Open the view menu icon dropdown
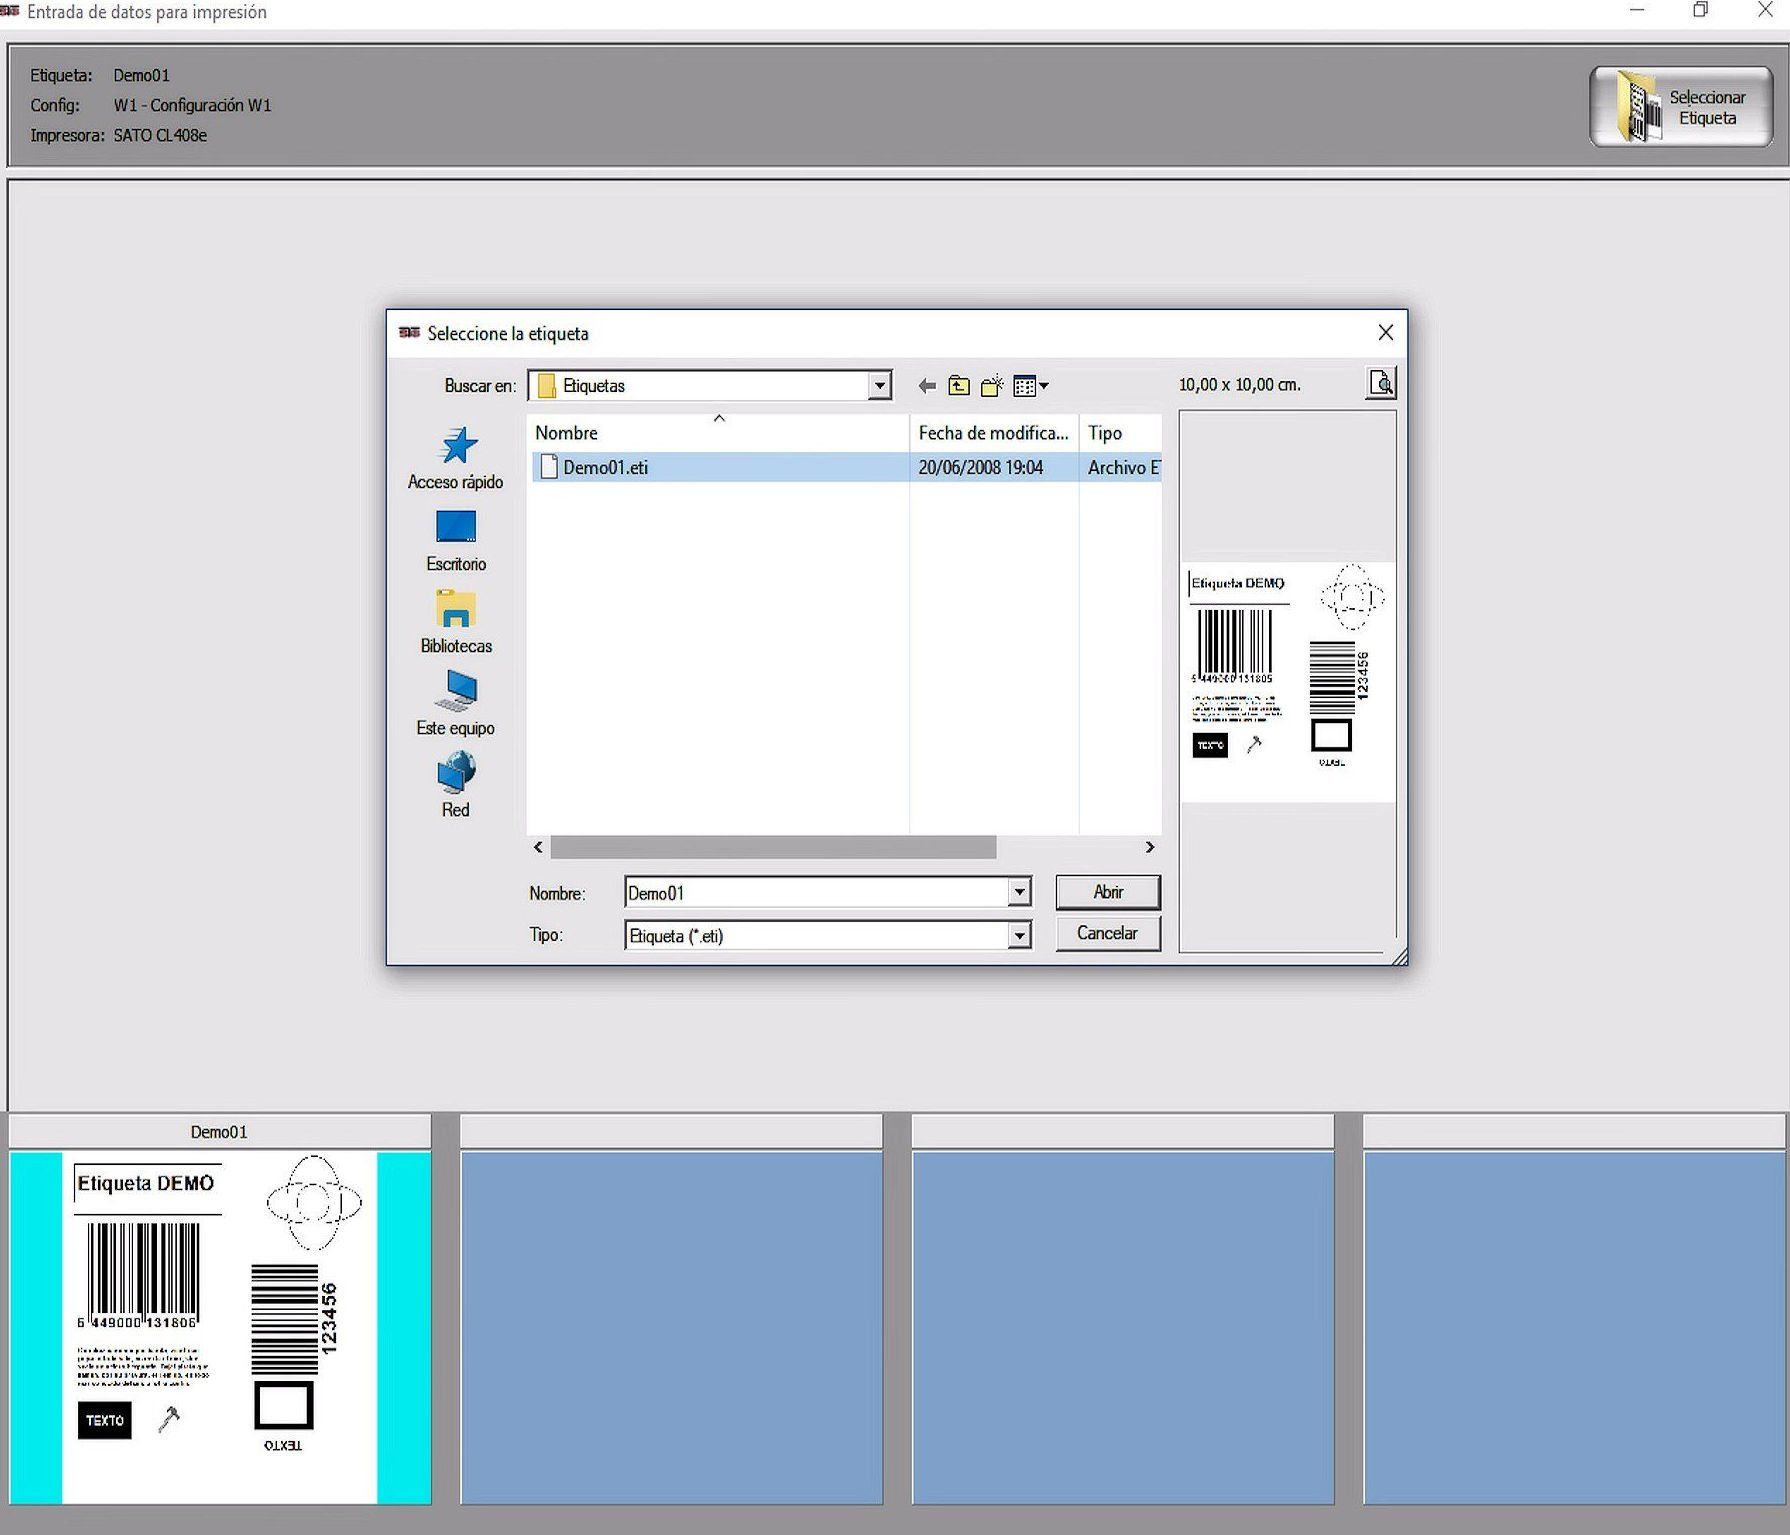This screenshot has width=1790, height=1535. (x=1030, y=386)
